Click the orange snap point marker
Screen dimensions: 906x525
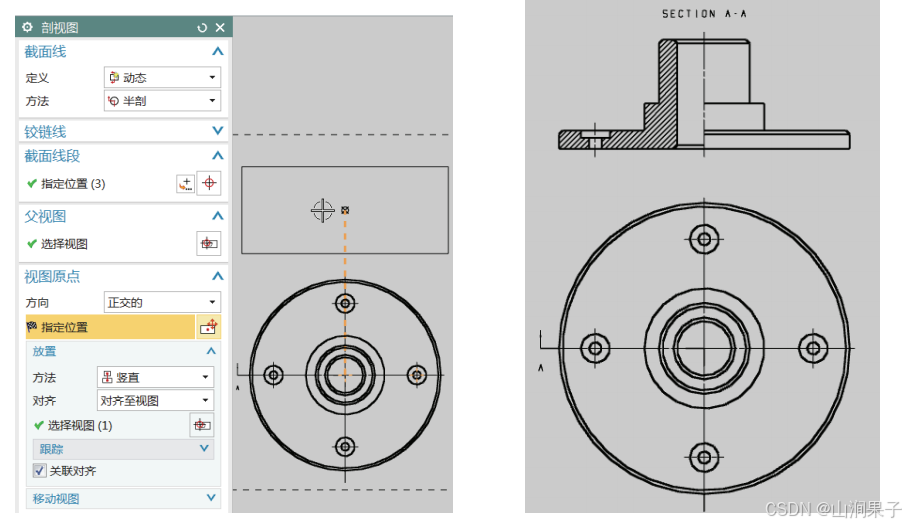tap(345, 210)
